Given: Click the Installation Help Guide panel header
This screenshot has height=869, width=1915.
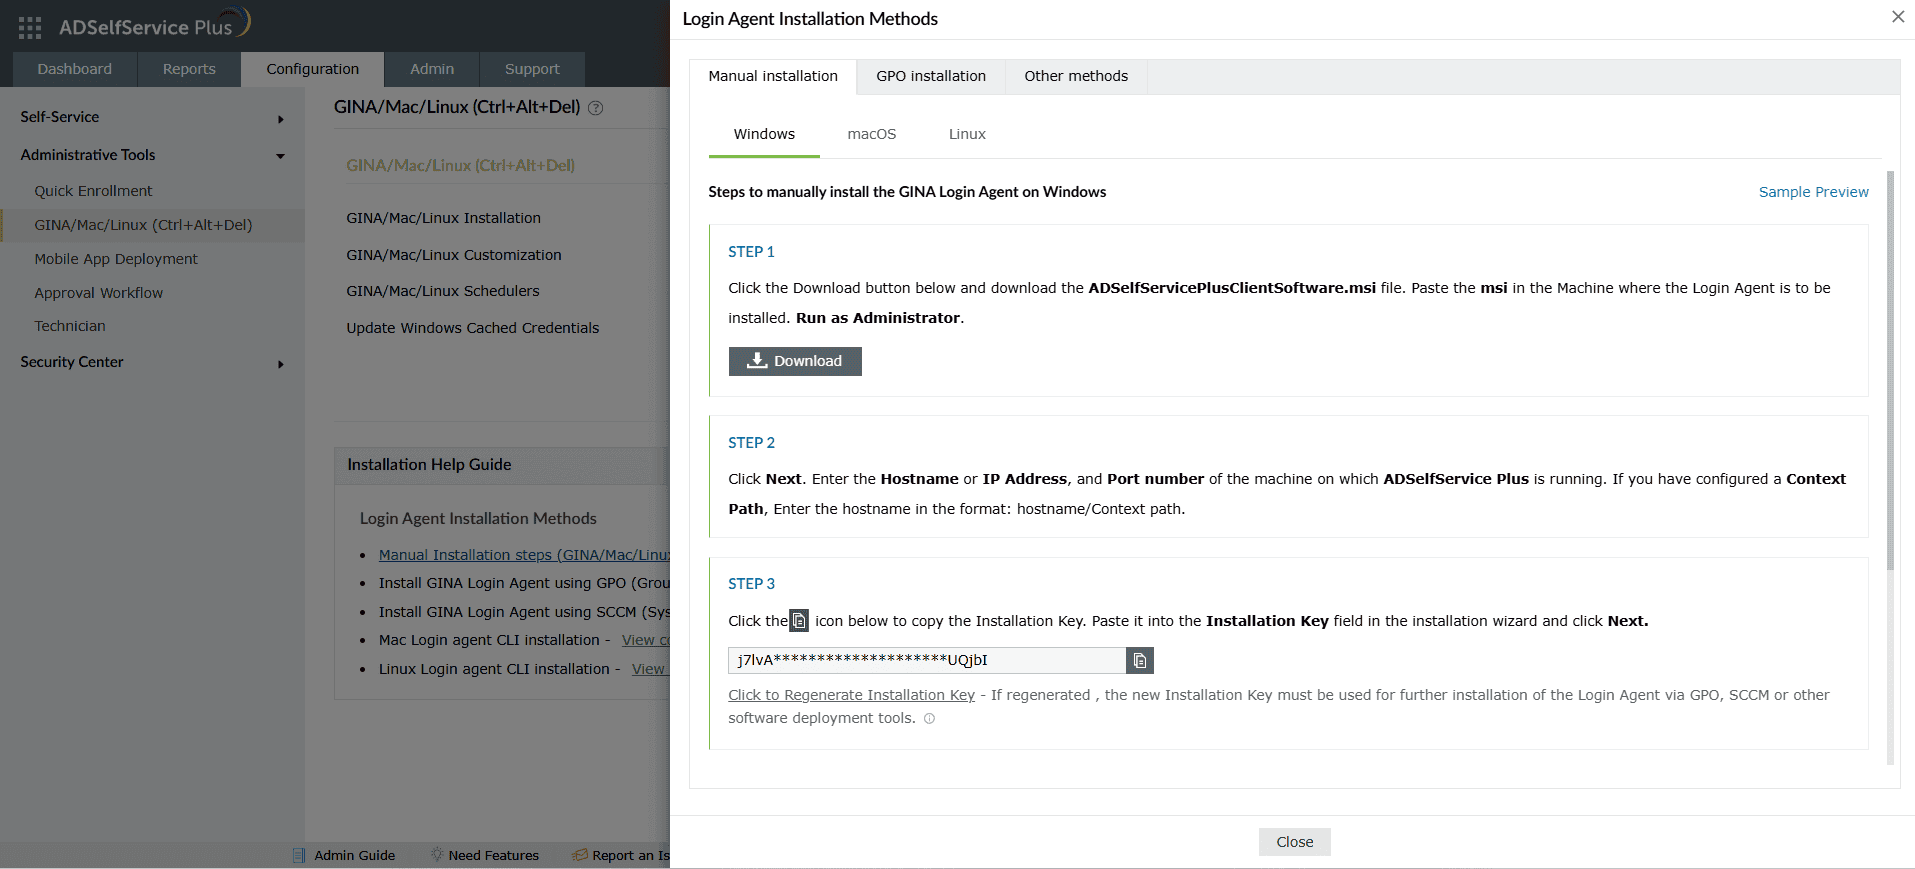Looking at the screenshot, I should [502, 465].
